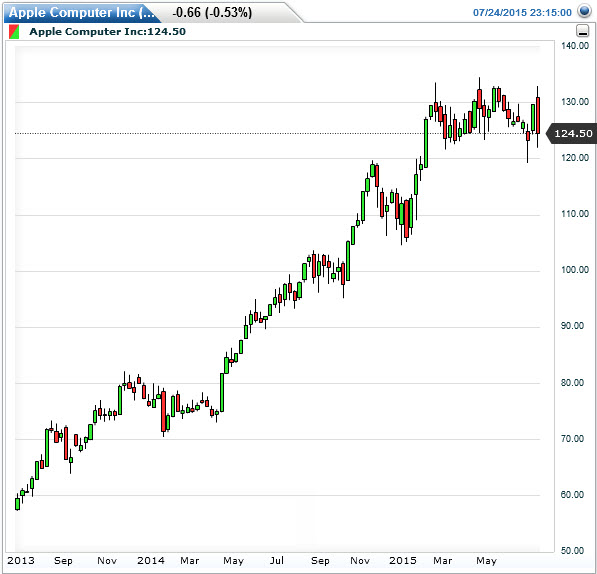The height and width of the screenshot is (574, 597).
Task: Click the 124.50 current price marker
Action: pyautogui.click(x=572, y=134)
